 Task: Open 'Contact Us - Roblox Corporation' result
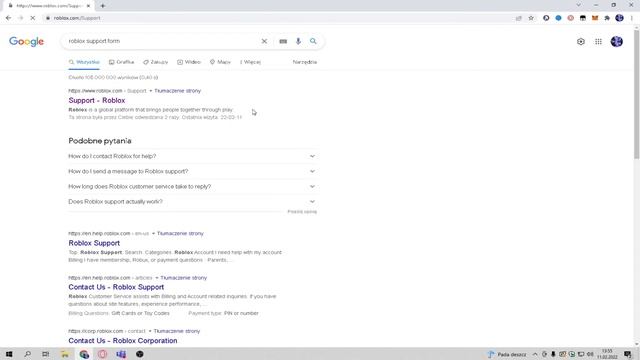coord(123,340)
